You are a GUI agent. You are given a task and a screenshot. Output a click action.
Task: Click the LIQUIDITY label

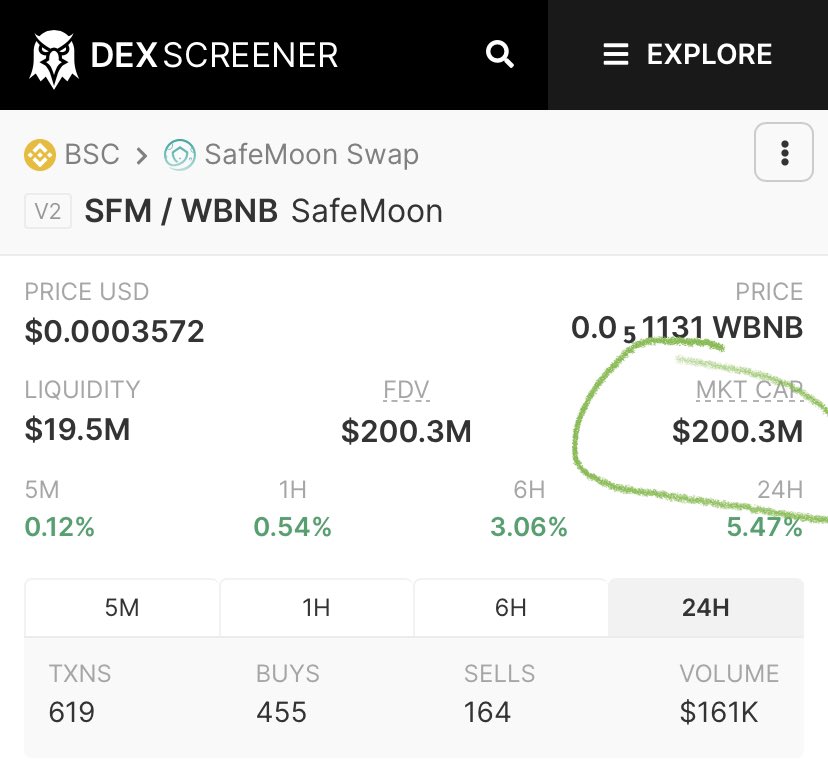pos(82,390)
